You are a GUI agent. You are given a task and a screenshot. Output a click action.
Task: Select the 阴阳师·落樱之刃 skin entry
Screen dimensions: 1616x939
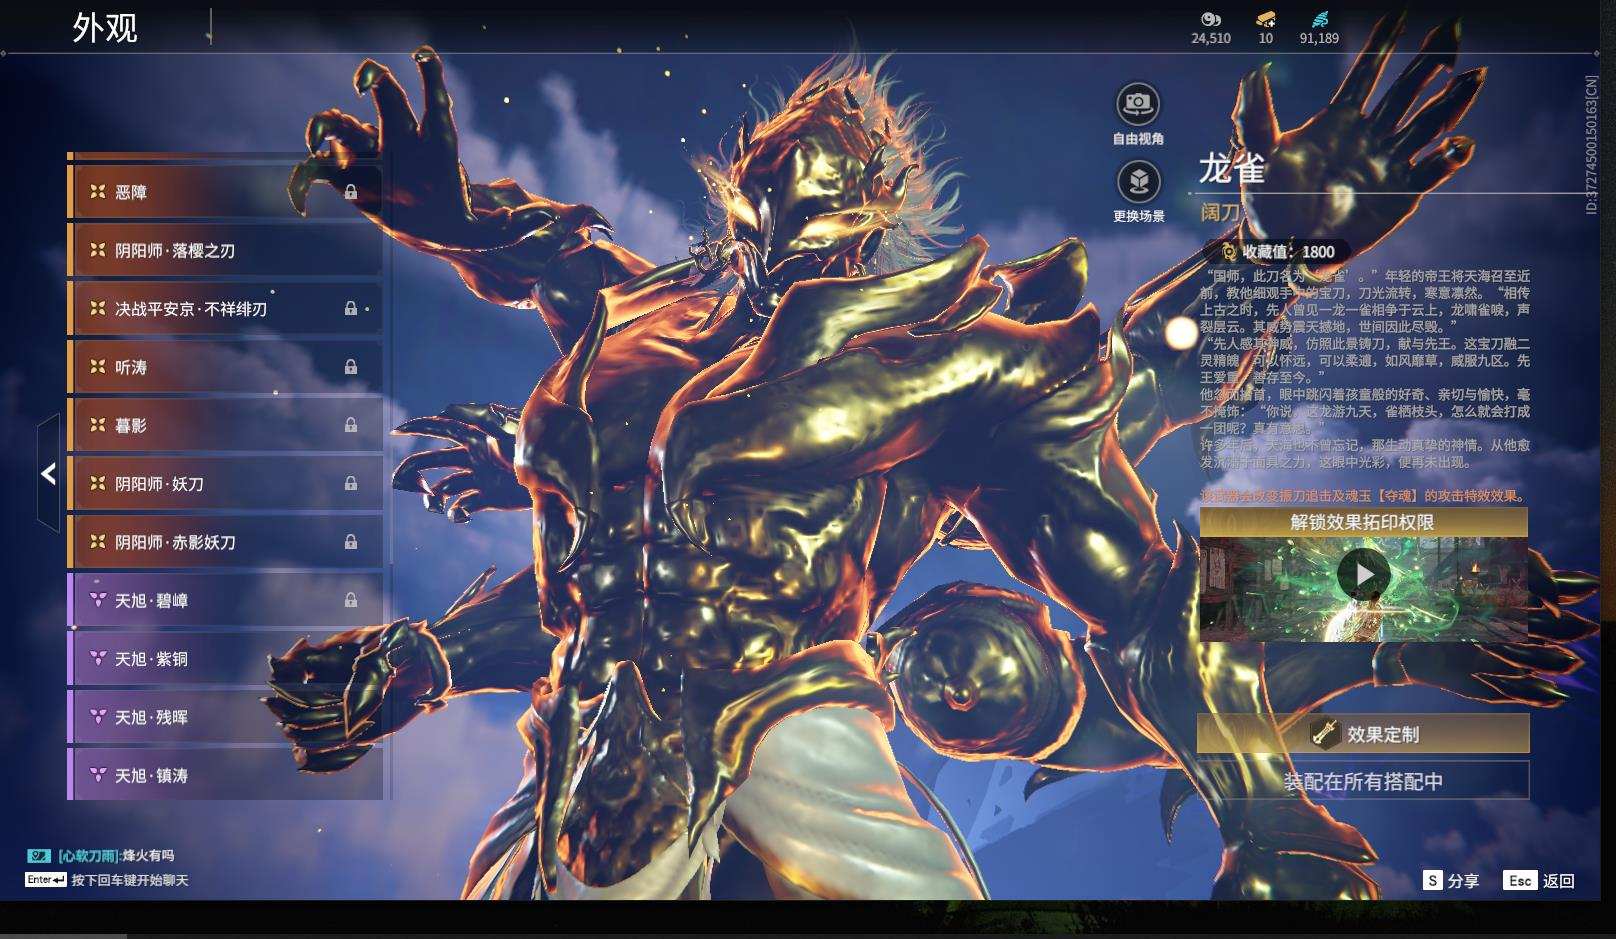tap(225, 250)
